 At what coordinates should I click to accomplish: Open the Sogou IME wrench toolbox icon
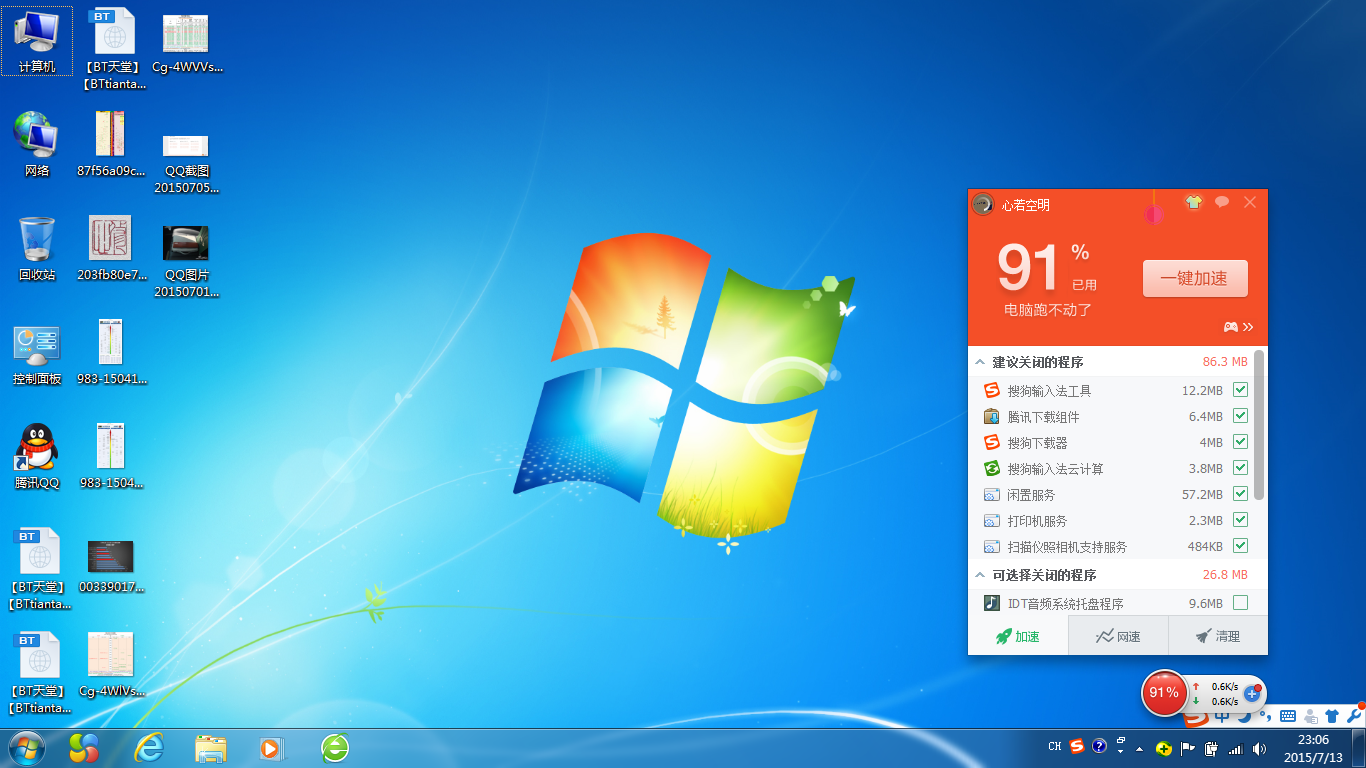coord(1355,716)
